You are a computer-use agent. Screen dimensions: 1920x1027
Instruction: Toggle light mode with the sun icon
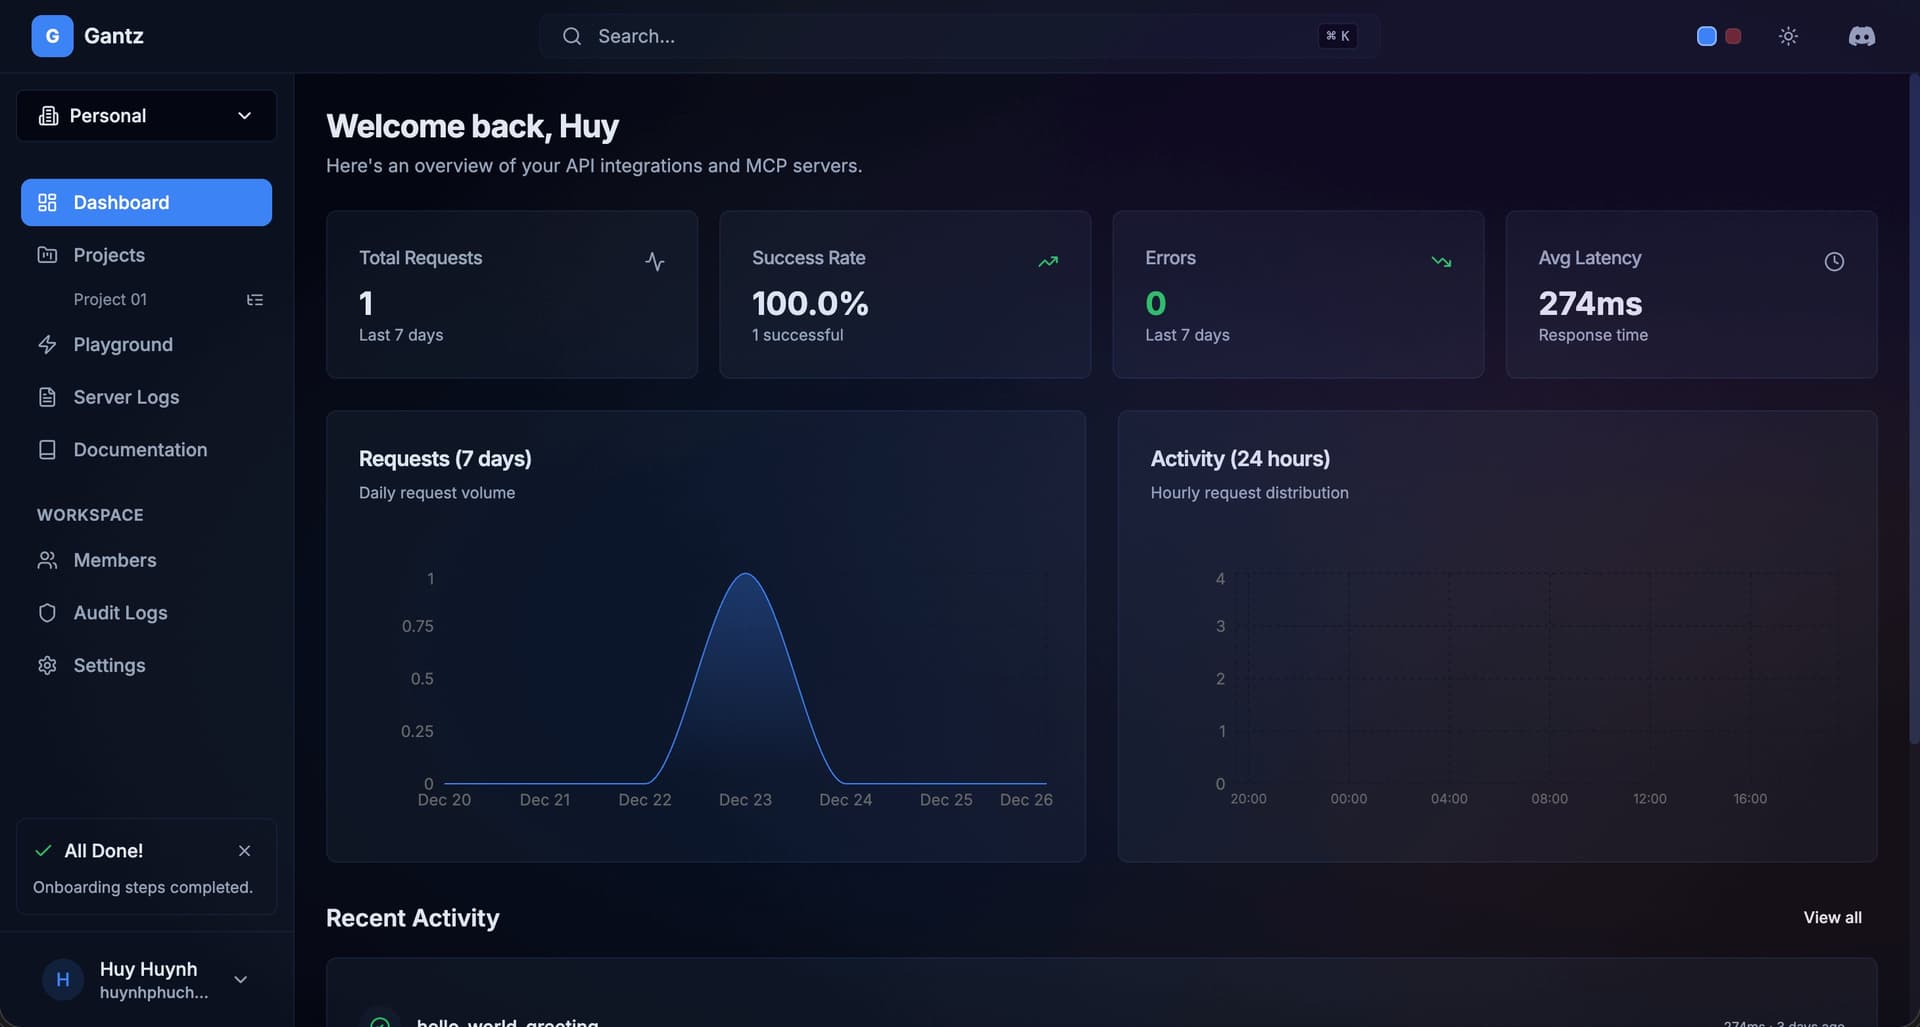1788,36
